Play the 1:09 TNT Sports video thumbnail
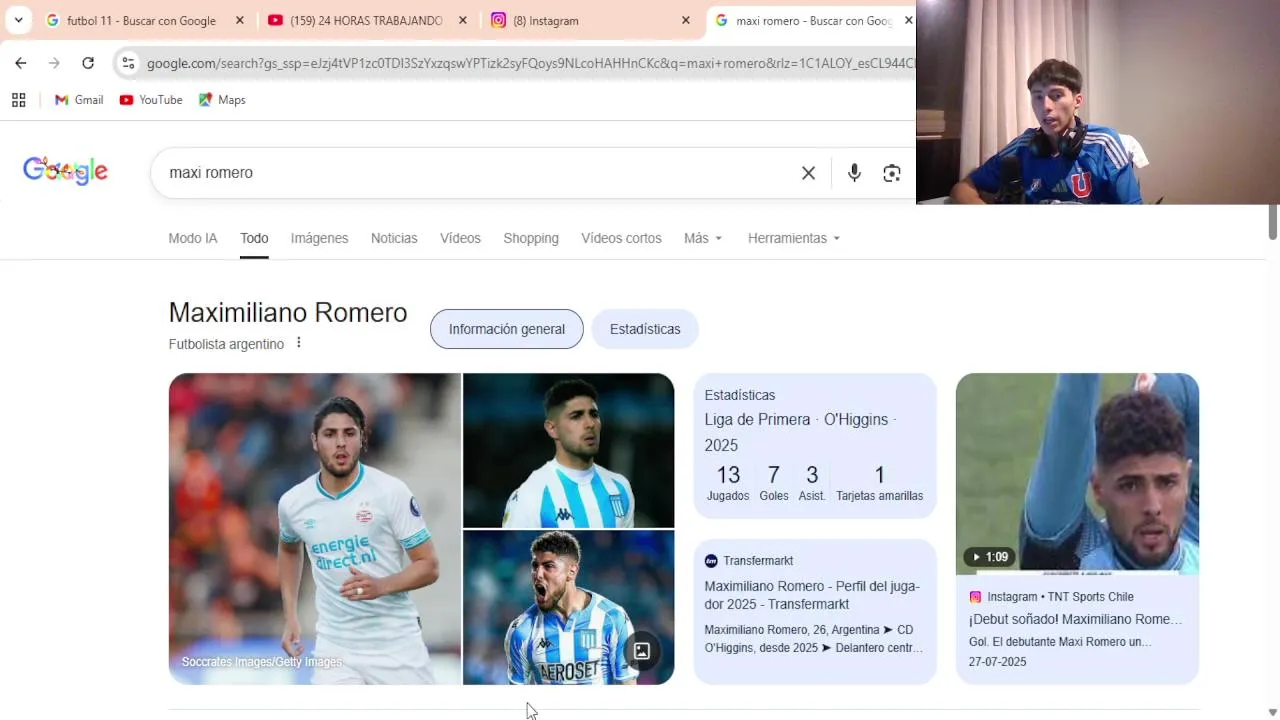Viewport: 1280px width, 720px height. [x=1077, y=474]
